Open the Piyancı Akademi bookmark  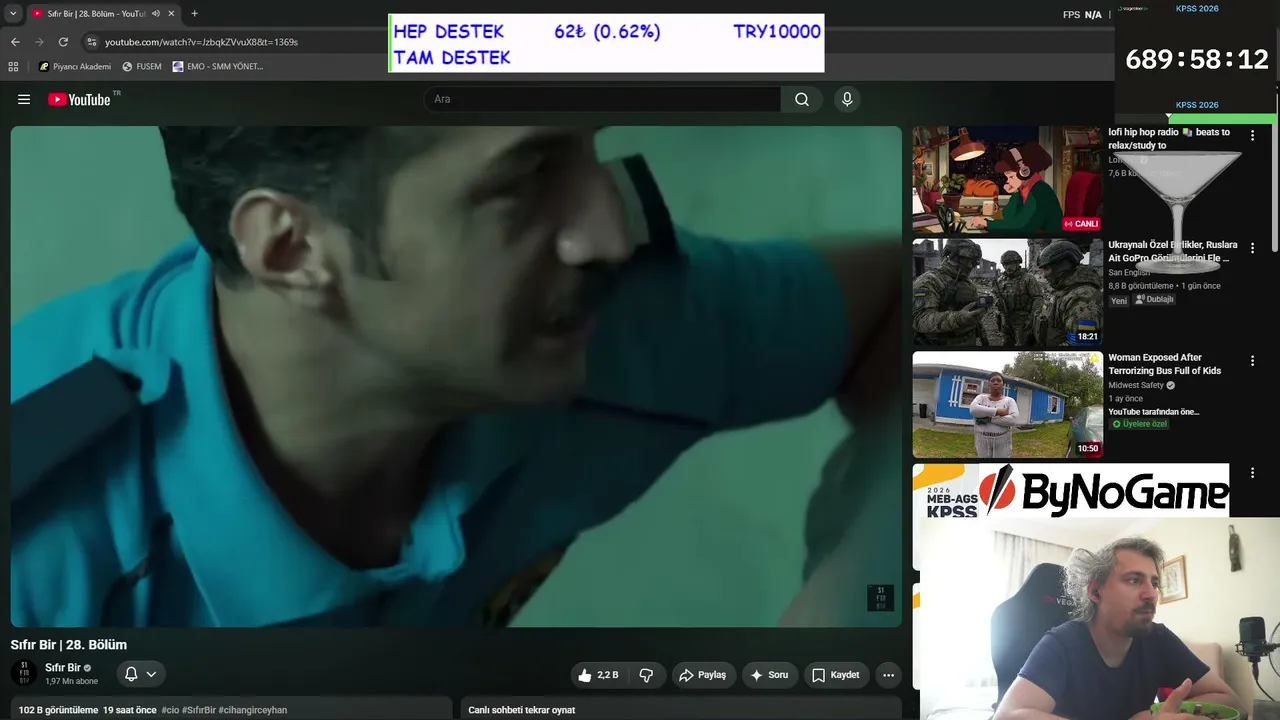click(75, 67)
